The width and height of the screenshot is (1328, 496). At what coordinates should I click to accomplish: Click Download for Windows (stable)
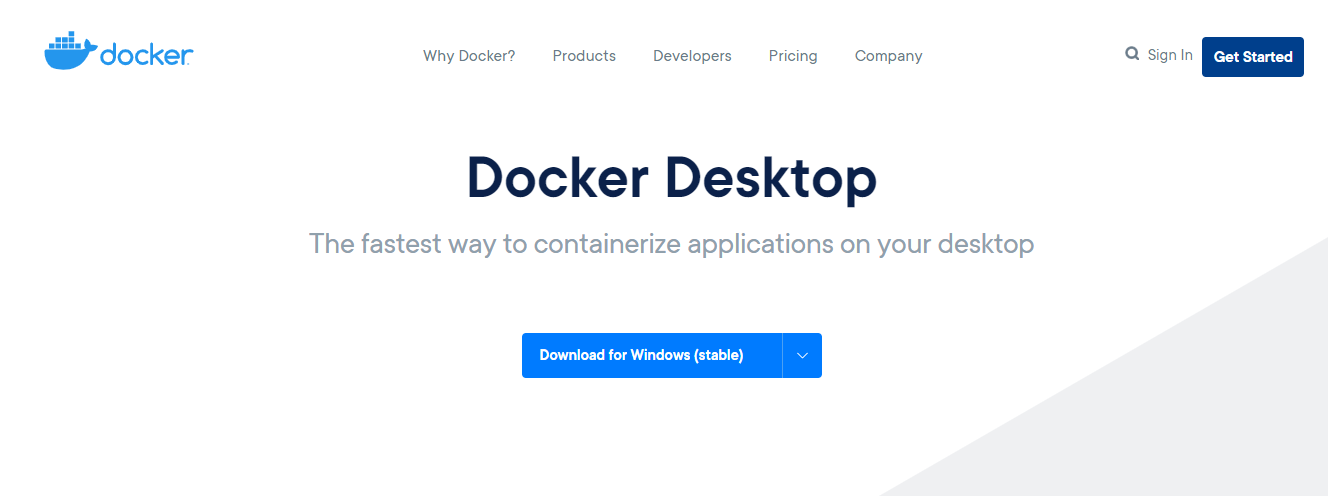(x=652, y=355)
